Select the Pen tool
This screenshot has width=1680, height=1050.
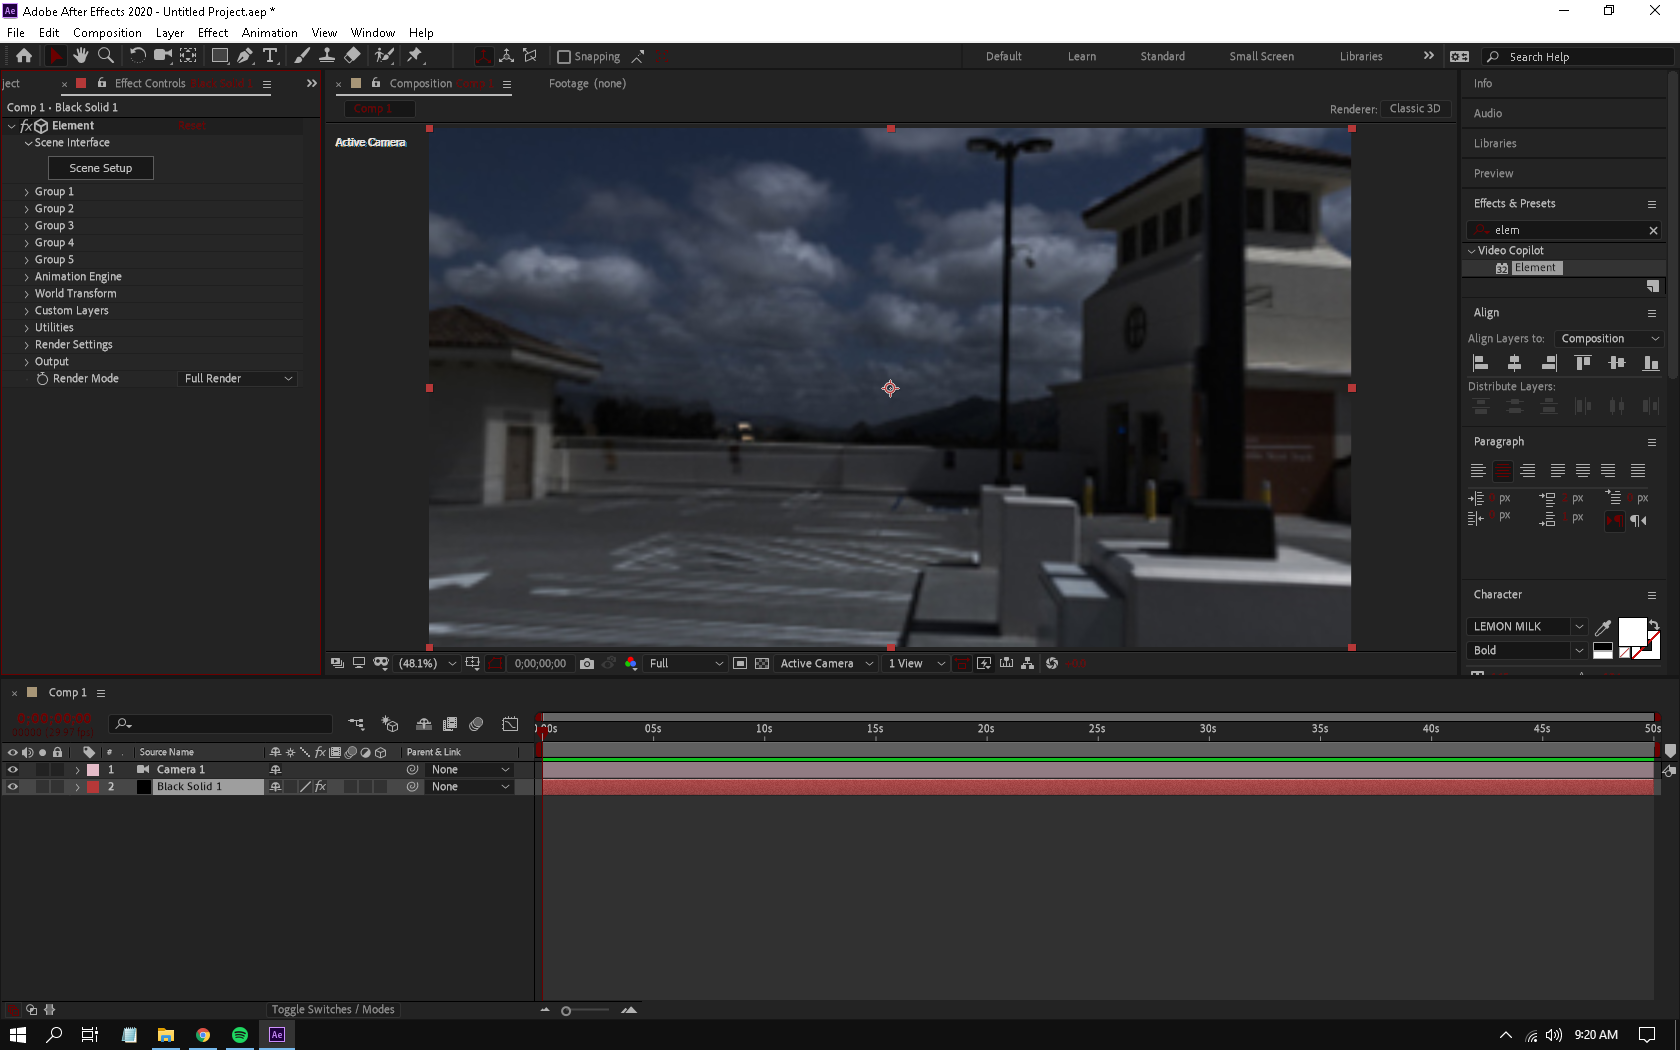point(245,56)
